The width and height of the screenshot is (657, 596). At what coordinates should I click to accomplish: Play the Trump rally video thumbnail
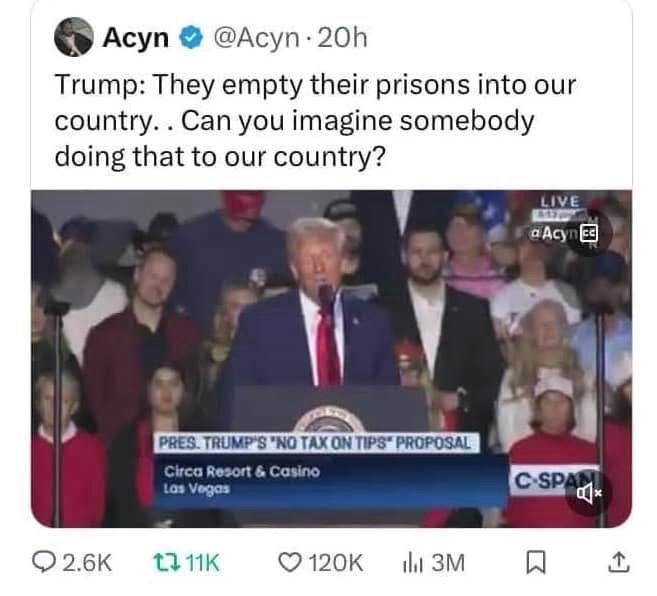coord(331,359)
